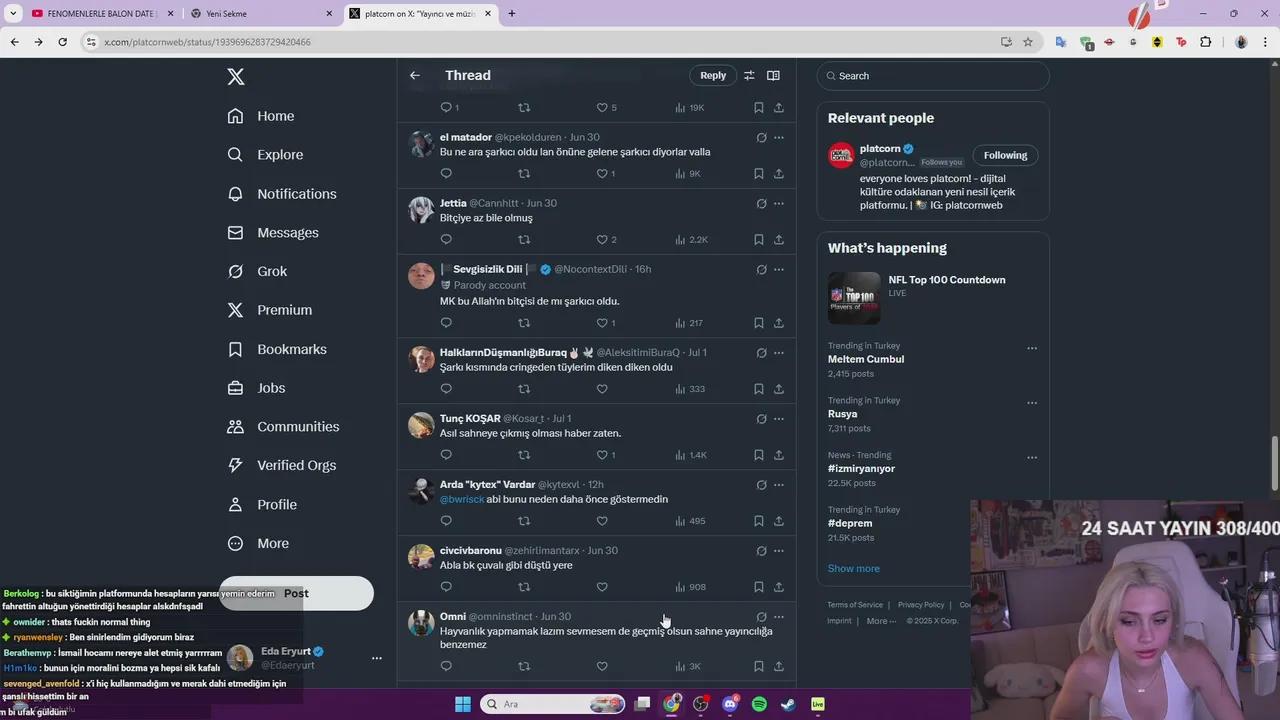Reply to Omni's comment

coord(446,667)
